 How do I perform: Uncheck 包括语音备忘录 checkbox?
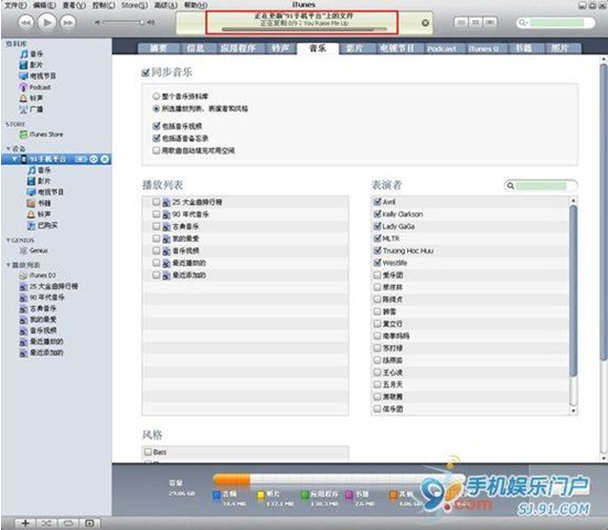156,138
